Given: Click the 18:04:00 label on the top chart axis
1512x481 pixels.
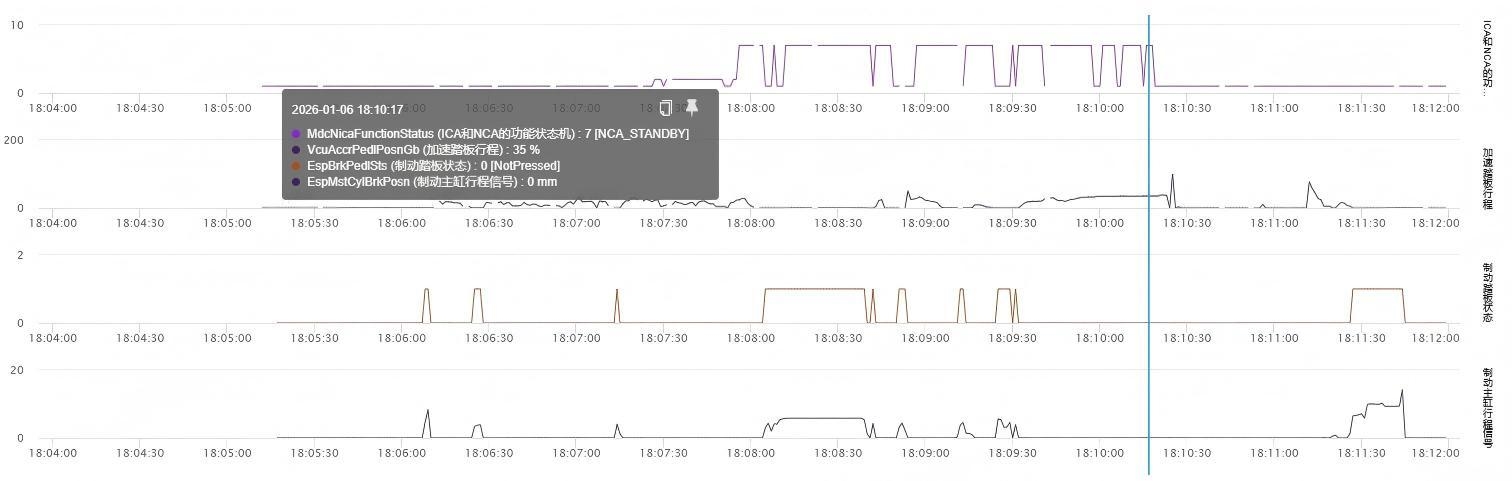Looking at the screenshot, I should pos(53,108).
